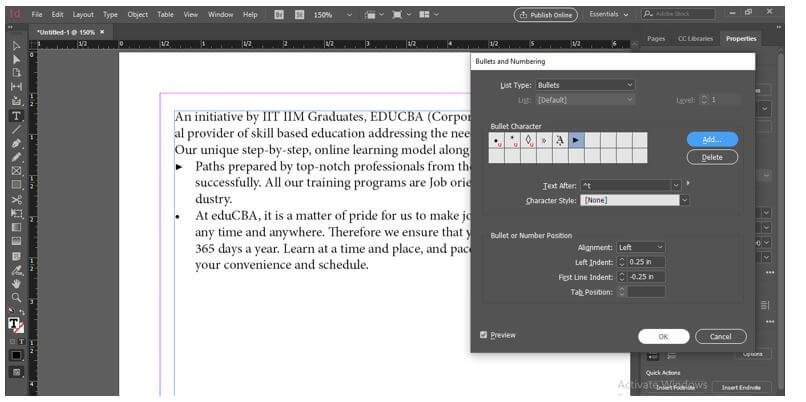Select the Rectangle tool

16,185
